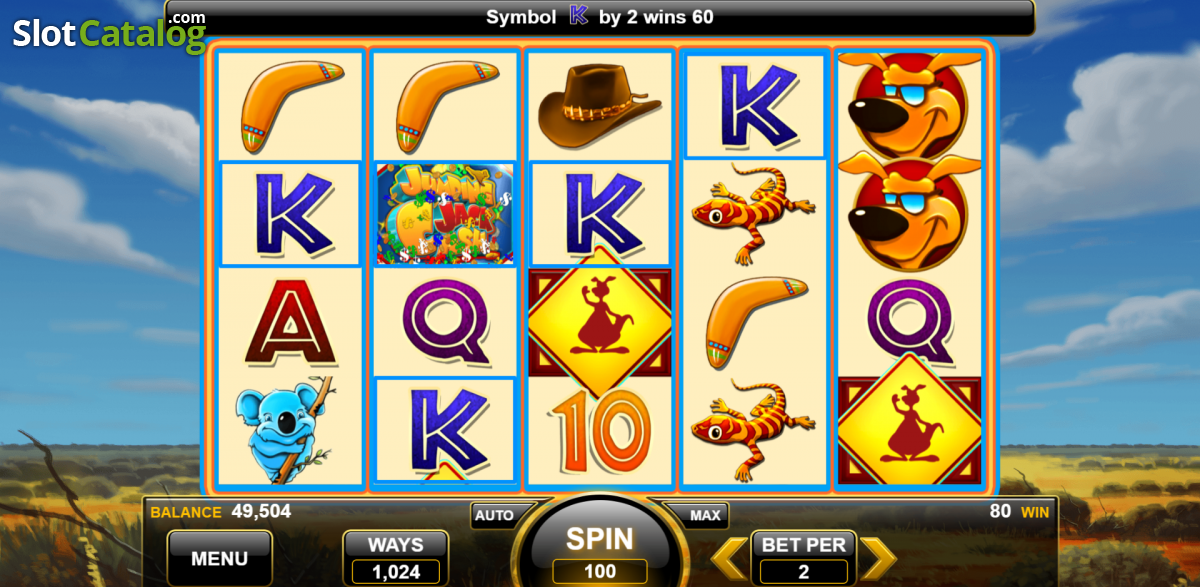This screenshot has width=1200, height=587.
Task: Click the Q symbol on second reel
Action: [446, 322]
